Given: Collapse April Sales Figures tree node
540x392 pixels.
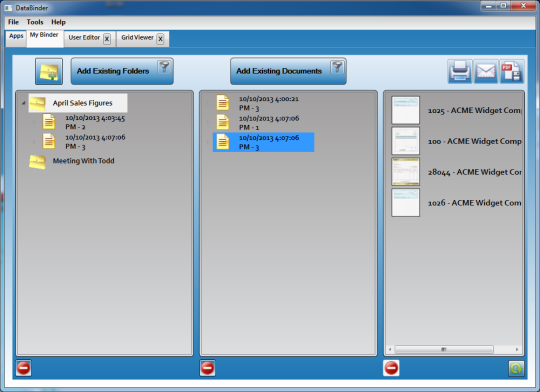Looking at the screenshot, I should tap(23, 103).
